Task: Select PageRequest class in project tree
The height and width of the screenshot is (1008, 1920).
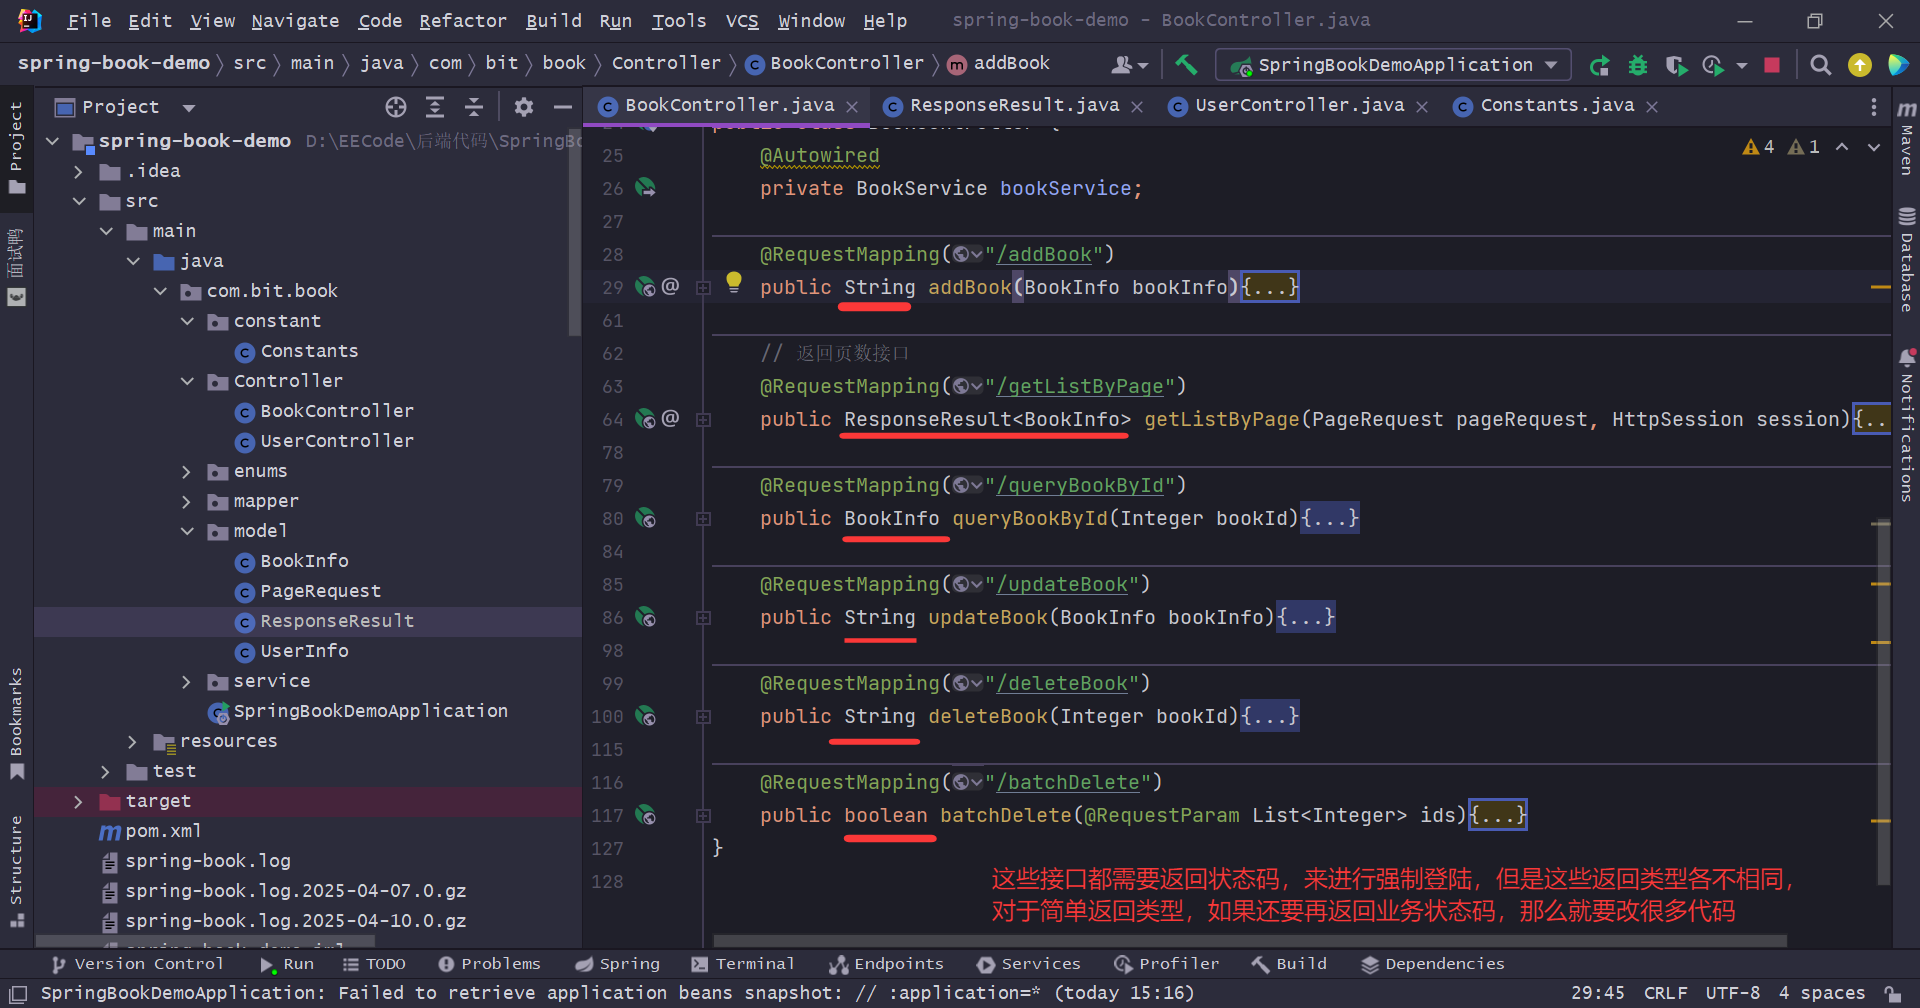Action: coord(320,591)
